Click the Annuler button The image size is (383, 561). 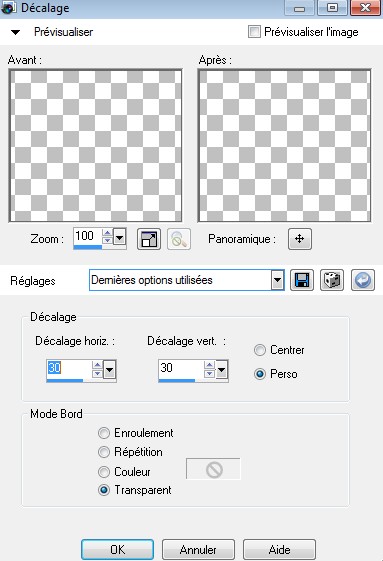(x=198, y=549)
